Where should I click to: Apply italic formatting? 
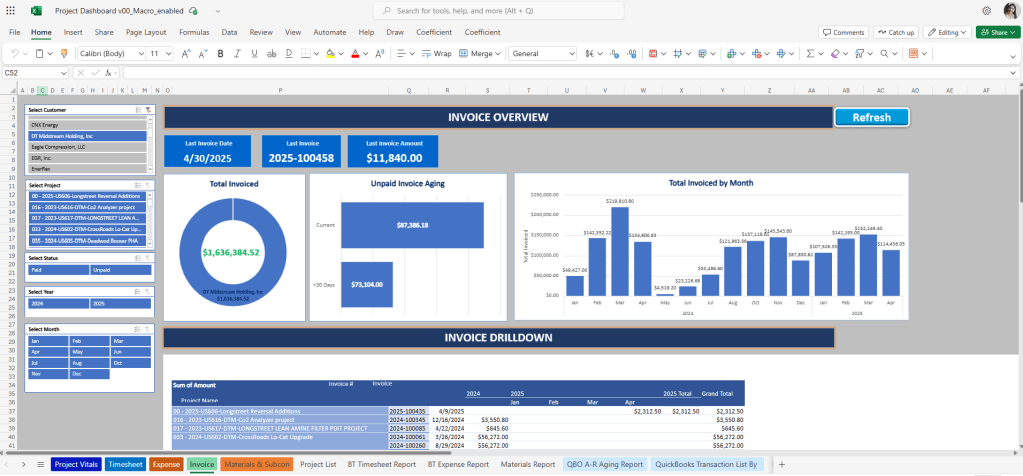tap(236, 53)
